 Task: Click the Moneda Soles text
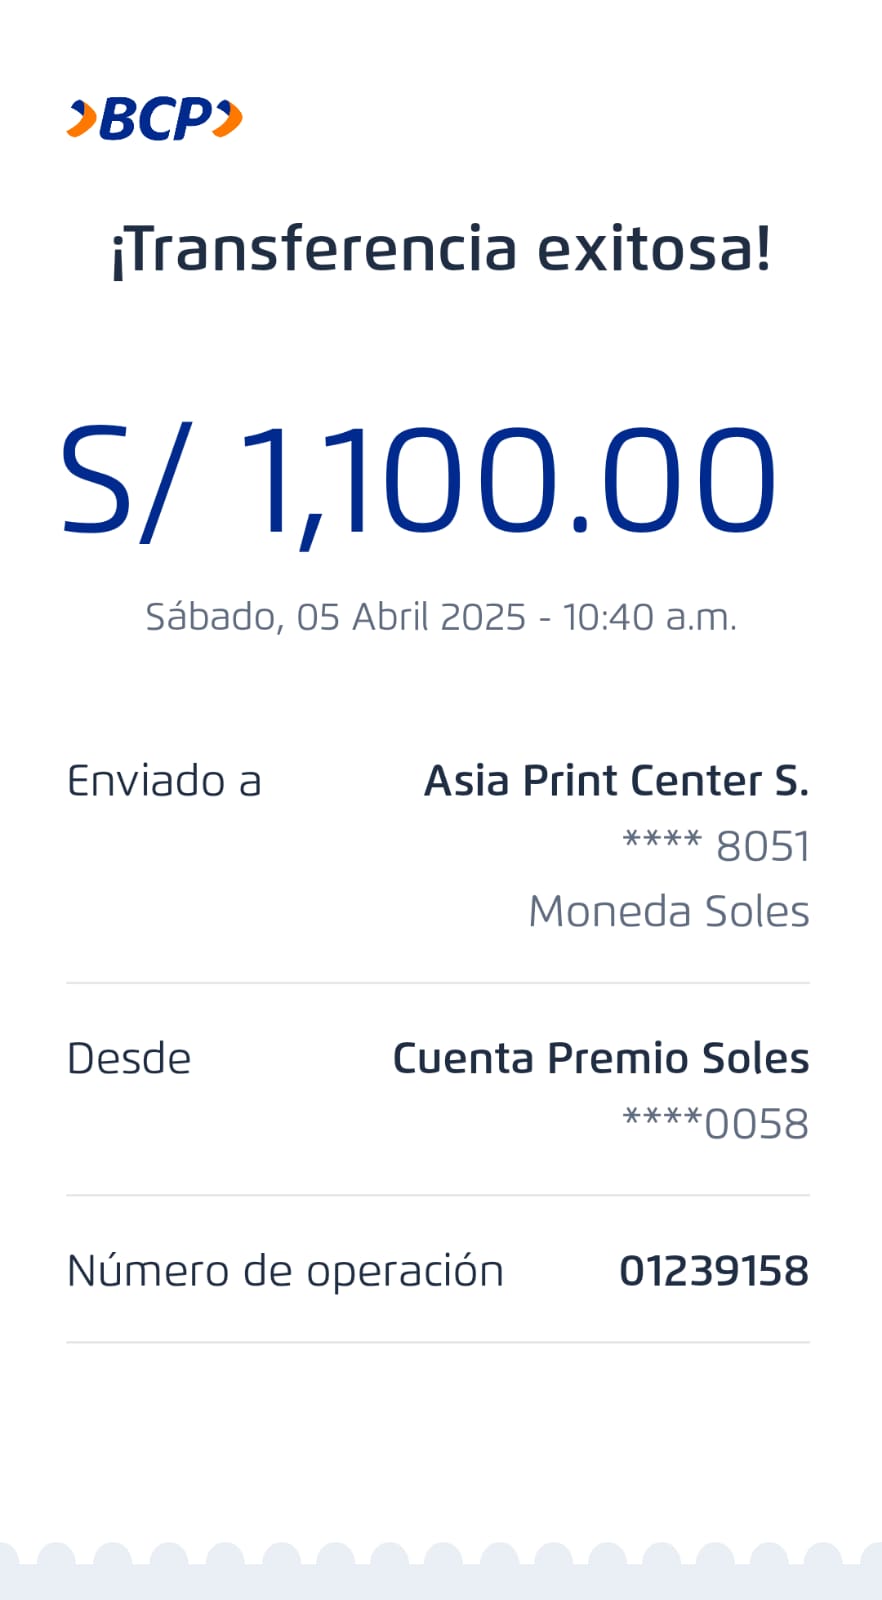pyautogui.click(x=669, y=911)
